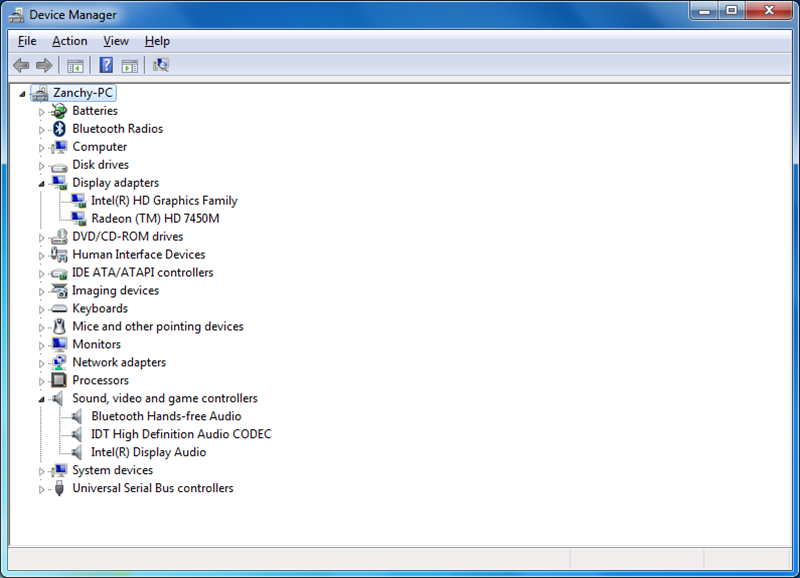Click the Imaging devices icon
This screenshot has width=800, height=578.
point(59,291)
